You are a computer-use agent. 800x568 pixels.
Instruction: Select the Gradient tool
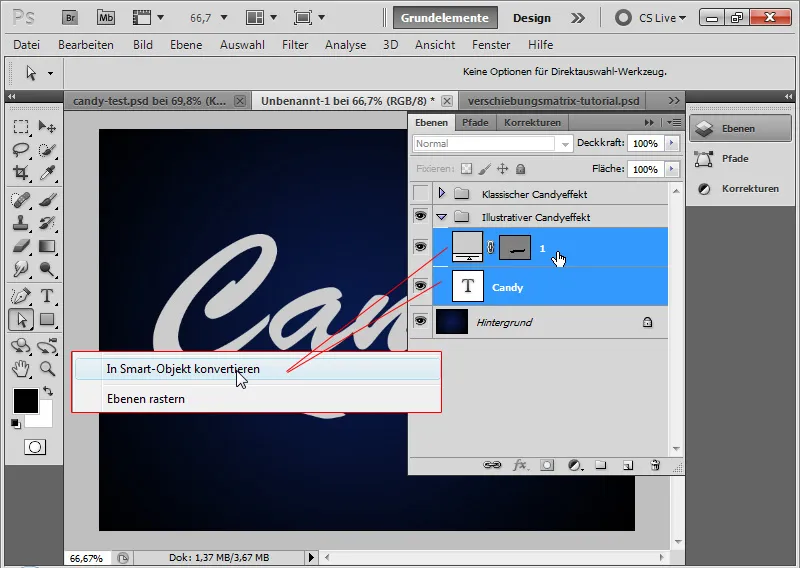(x=47, y=246)
